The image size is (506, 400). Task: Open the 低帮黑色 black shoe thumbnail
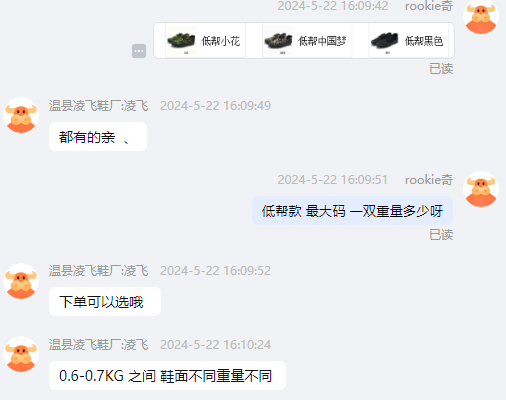pyautogui.click(x=384, y=40)
